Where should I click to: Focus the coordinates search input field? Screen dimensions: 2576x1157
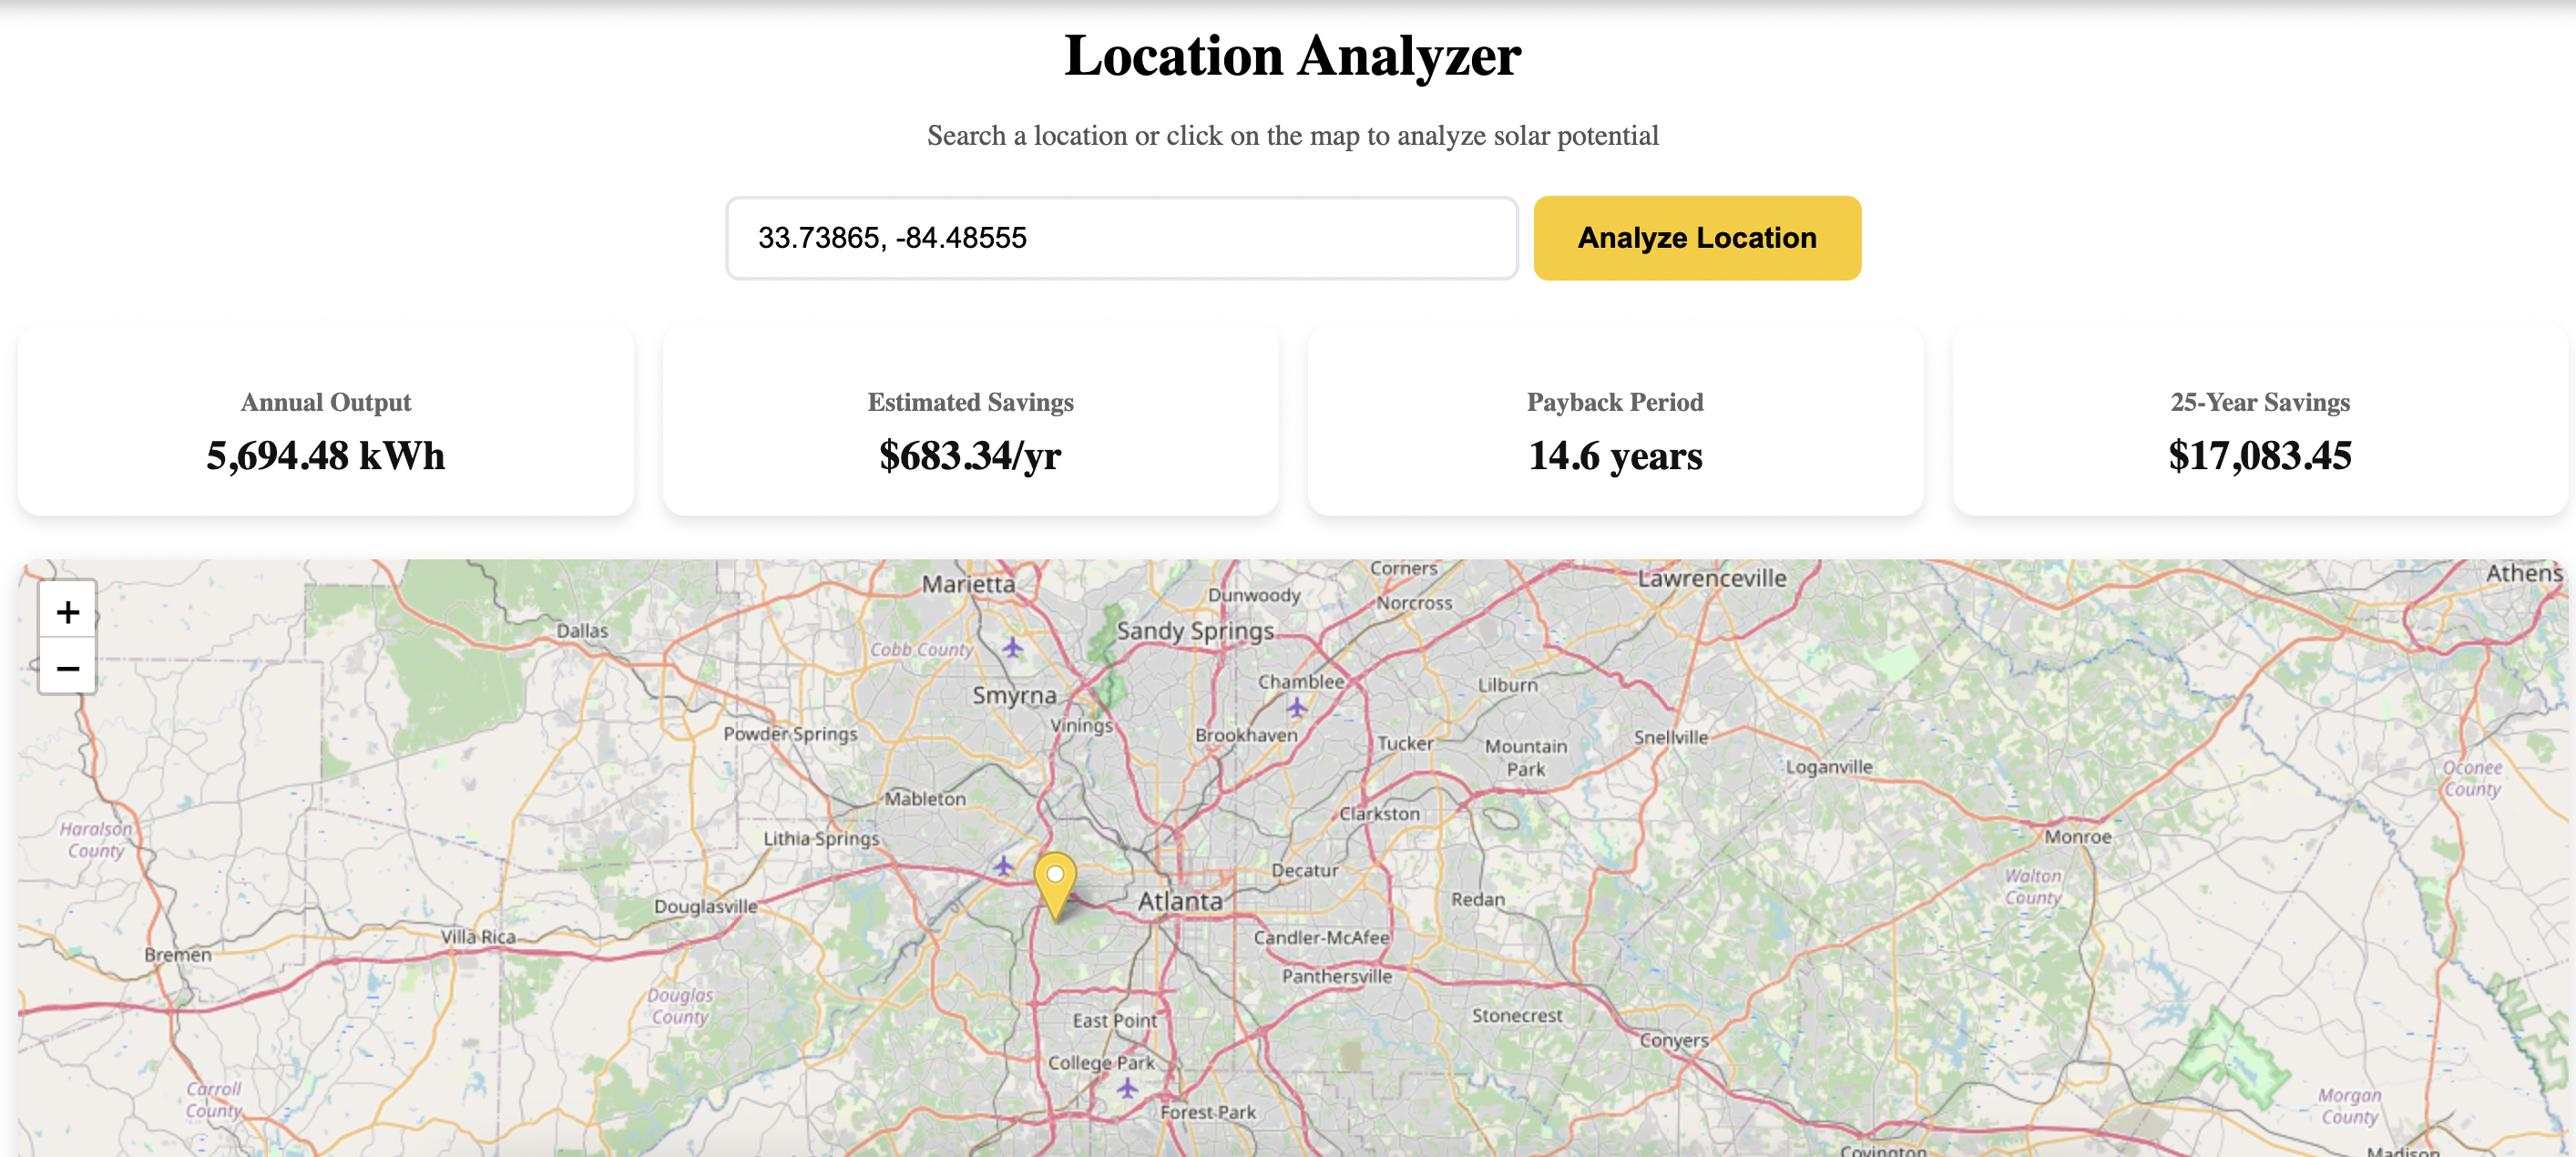click(1121, 238)
